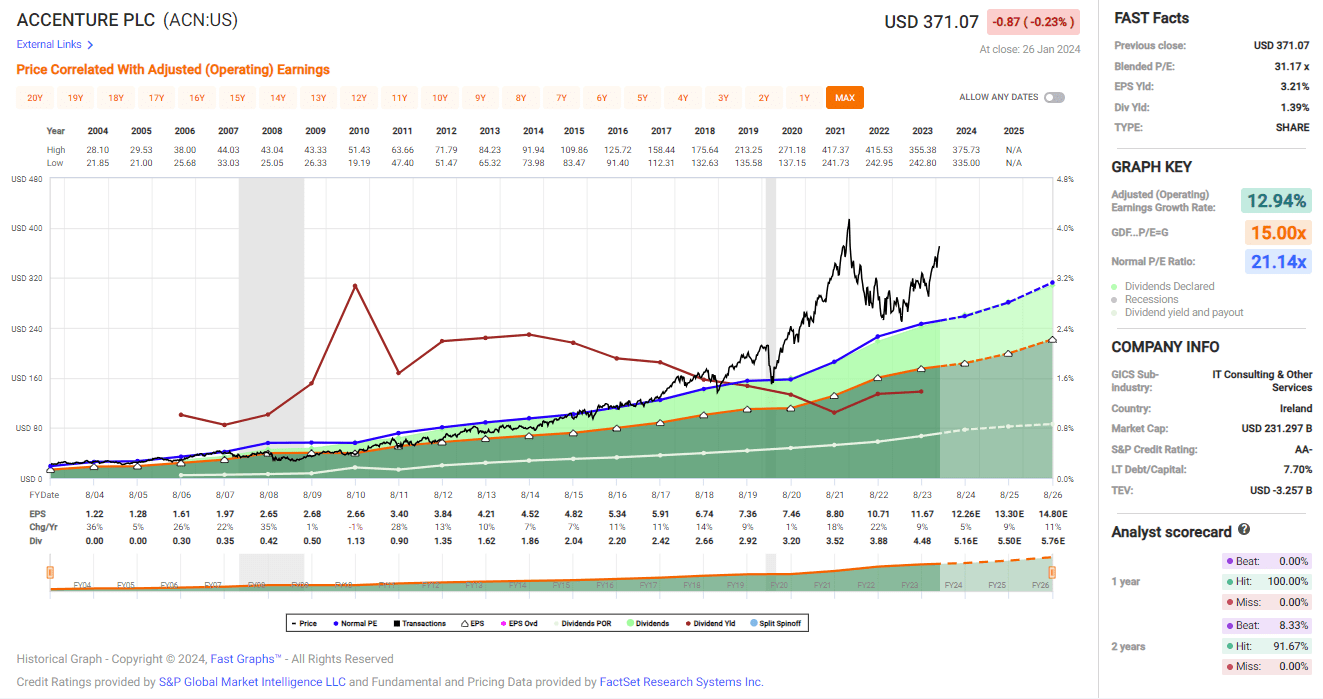Viewport: 1323px width, 699px height.
Task: Select the MAX time range button
Action: click(x=845, y=98)
